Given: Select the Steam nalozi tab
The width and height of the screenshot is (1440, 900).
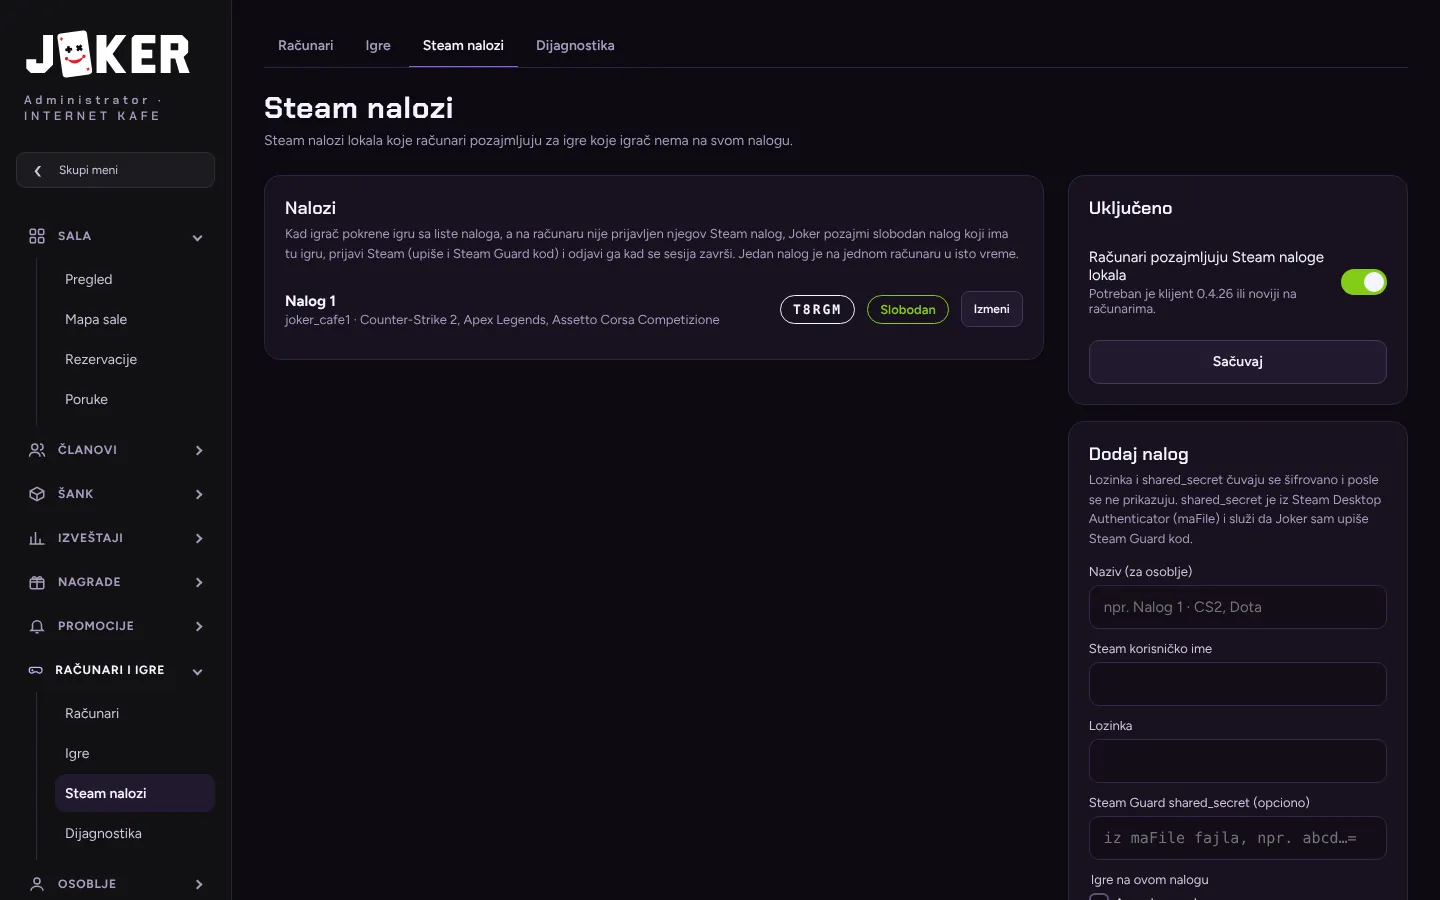Looking at the screenshot, I should [463, 46].
